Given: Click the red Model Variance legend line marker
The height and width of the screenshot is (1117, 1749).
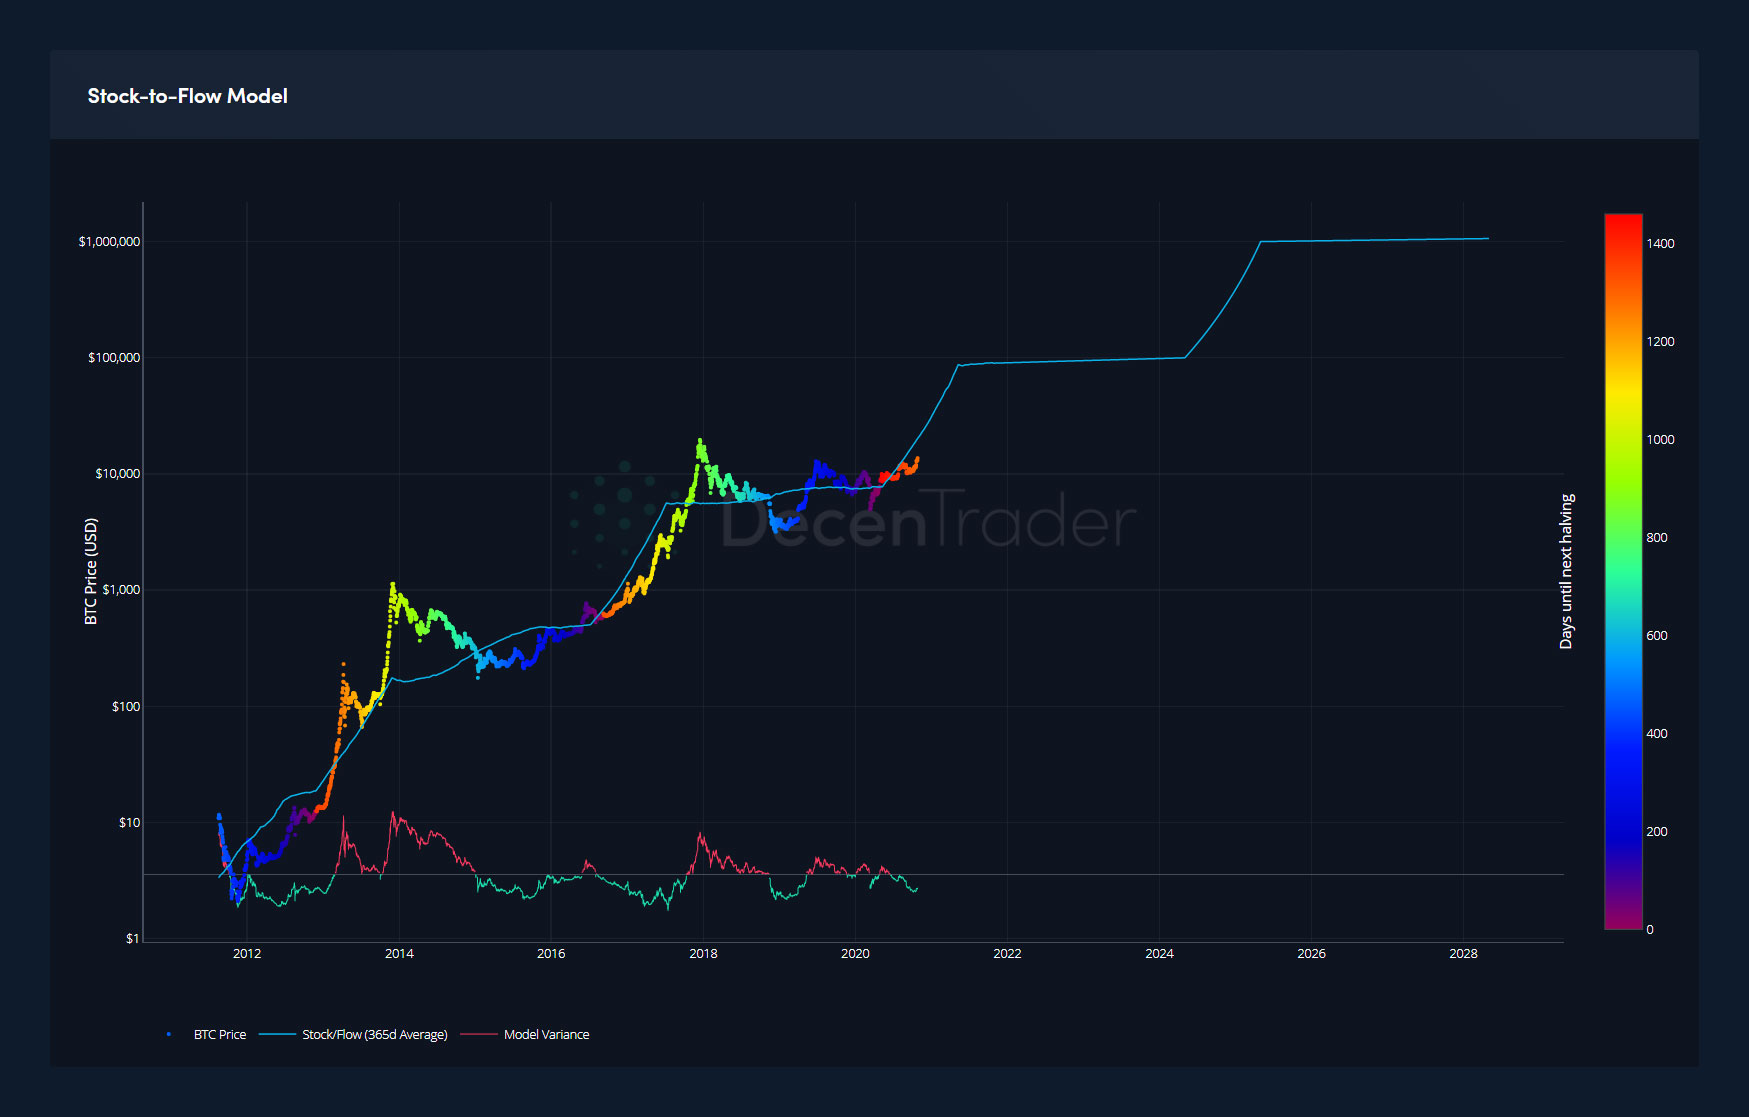Looking at the screenshot, I should tap(479, 1034).
